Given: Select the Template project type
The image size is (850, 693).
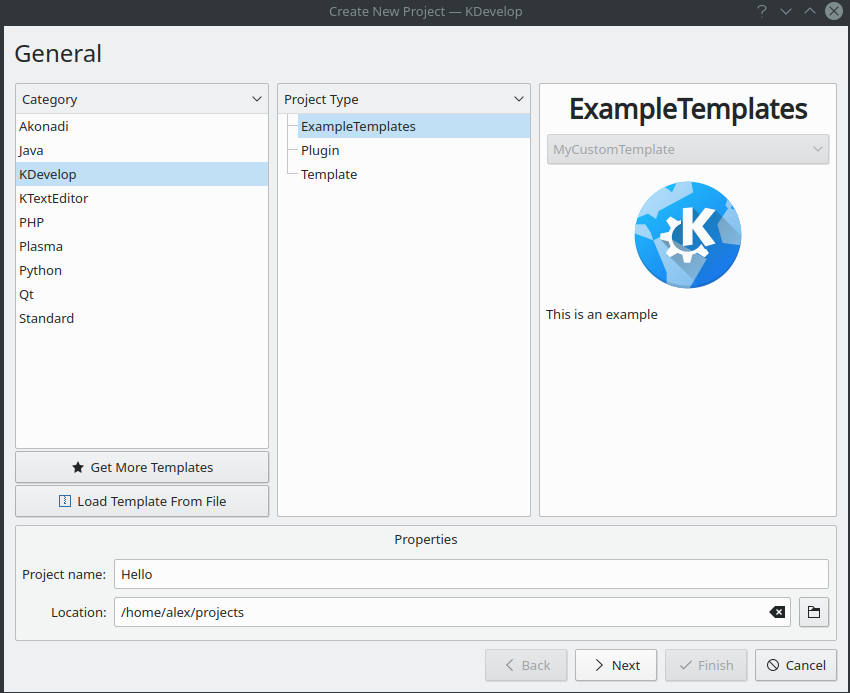Looking at the screenshot, I should 414,174.
